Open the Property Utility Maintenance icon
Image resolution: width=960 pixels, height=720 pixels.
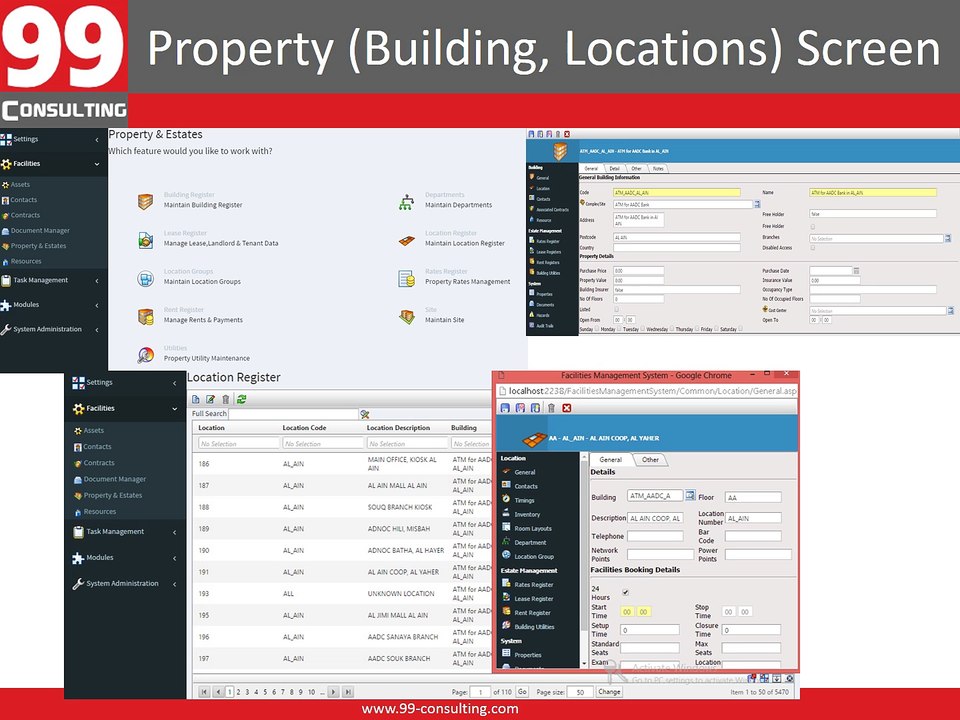click(x=145, y=355)
